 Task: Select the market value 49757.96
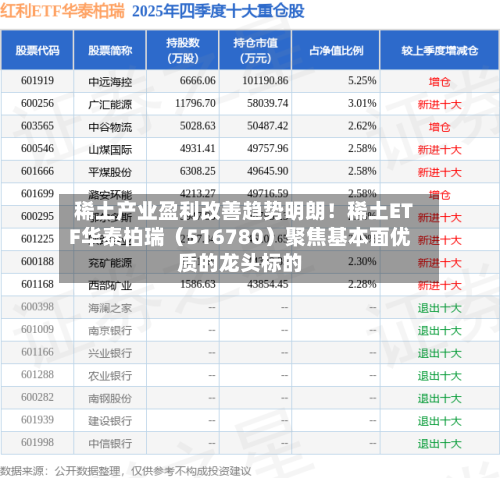click(x=268, y=148)
